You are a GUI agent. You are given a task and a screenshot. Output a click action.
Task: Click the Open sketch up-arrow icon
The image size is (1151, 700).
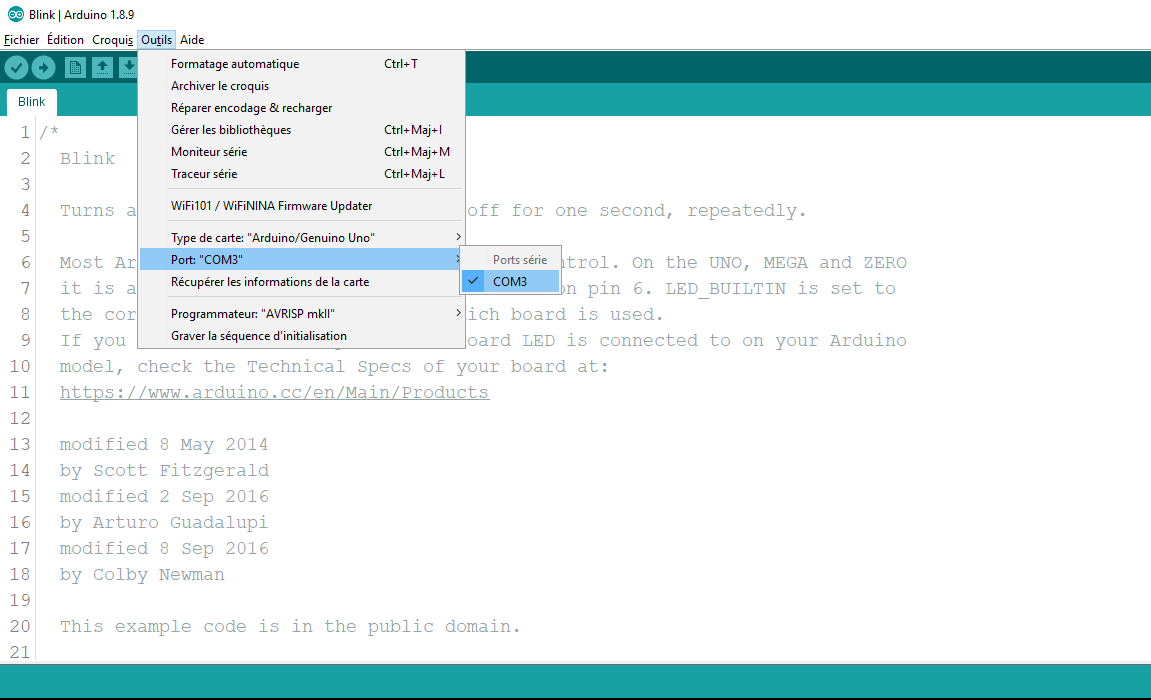coord(102,68)
